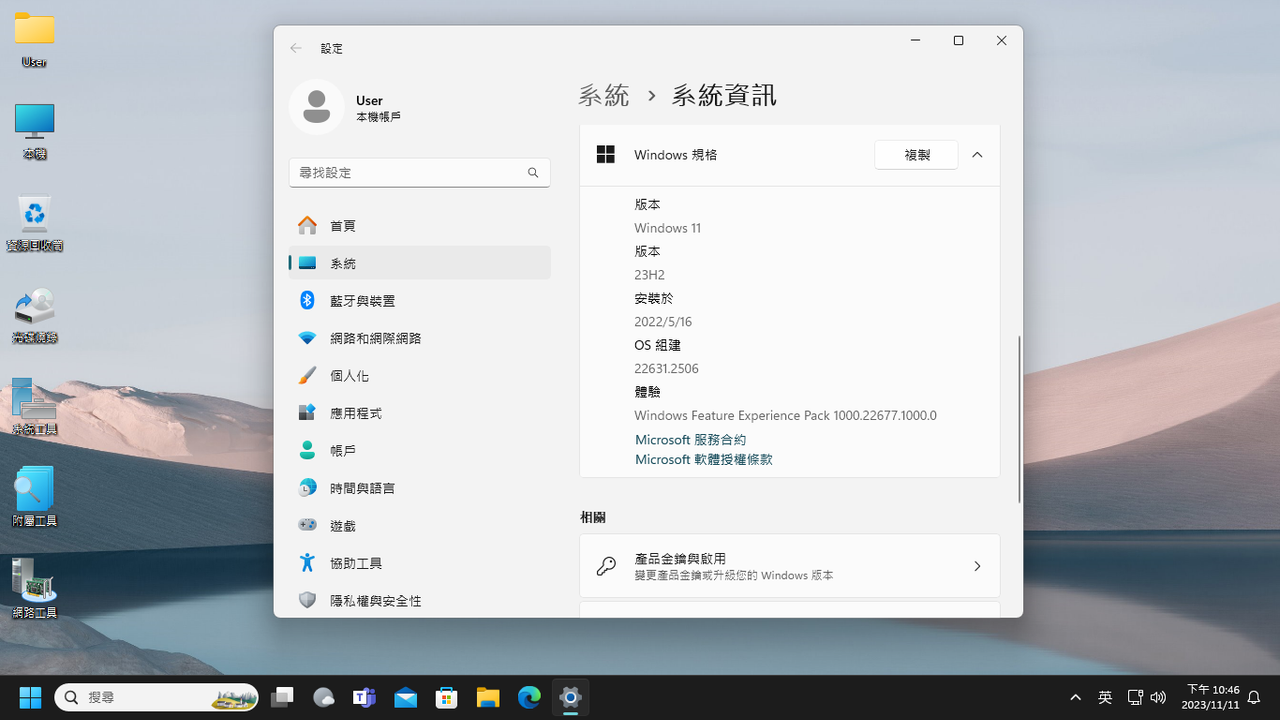Open notification bell on taskbar
Screen dimensions: 1280x720
1253,697
